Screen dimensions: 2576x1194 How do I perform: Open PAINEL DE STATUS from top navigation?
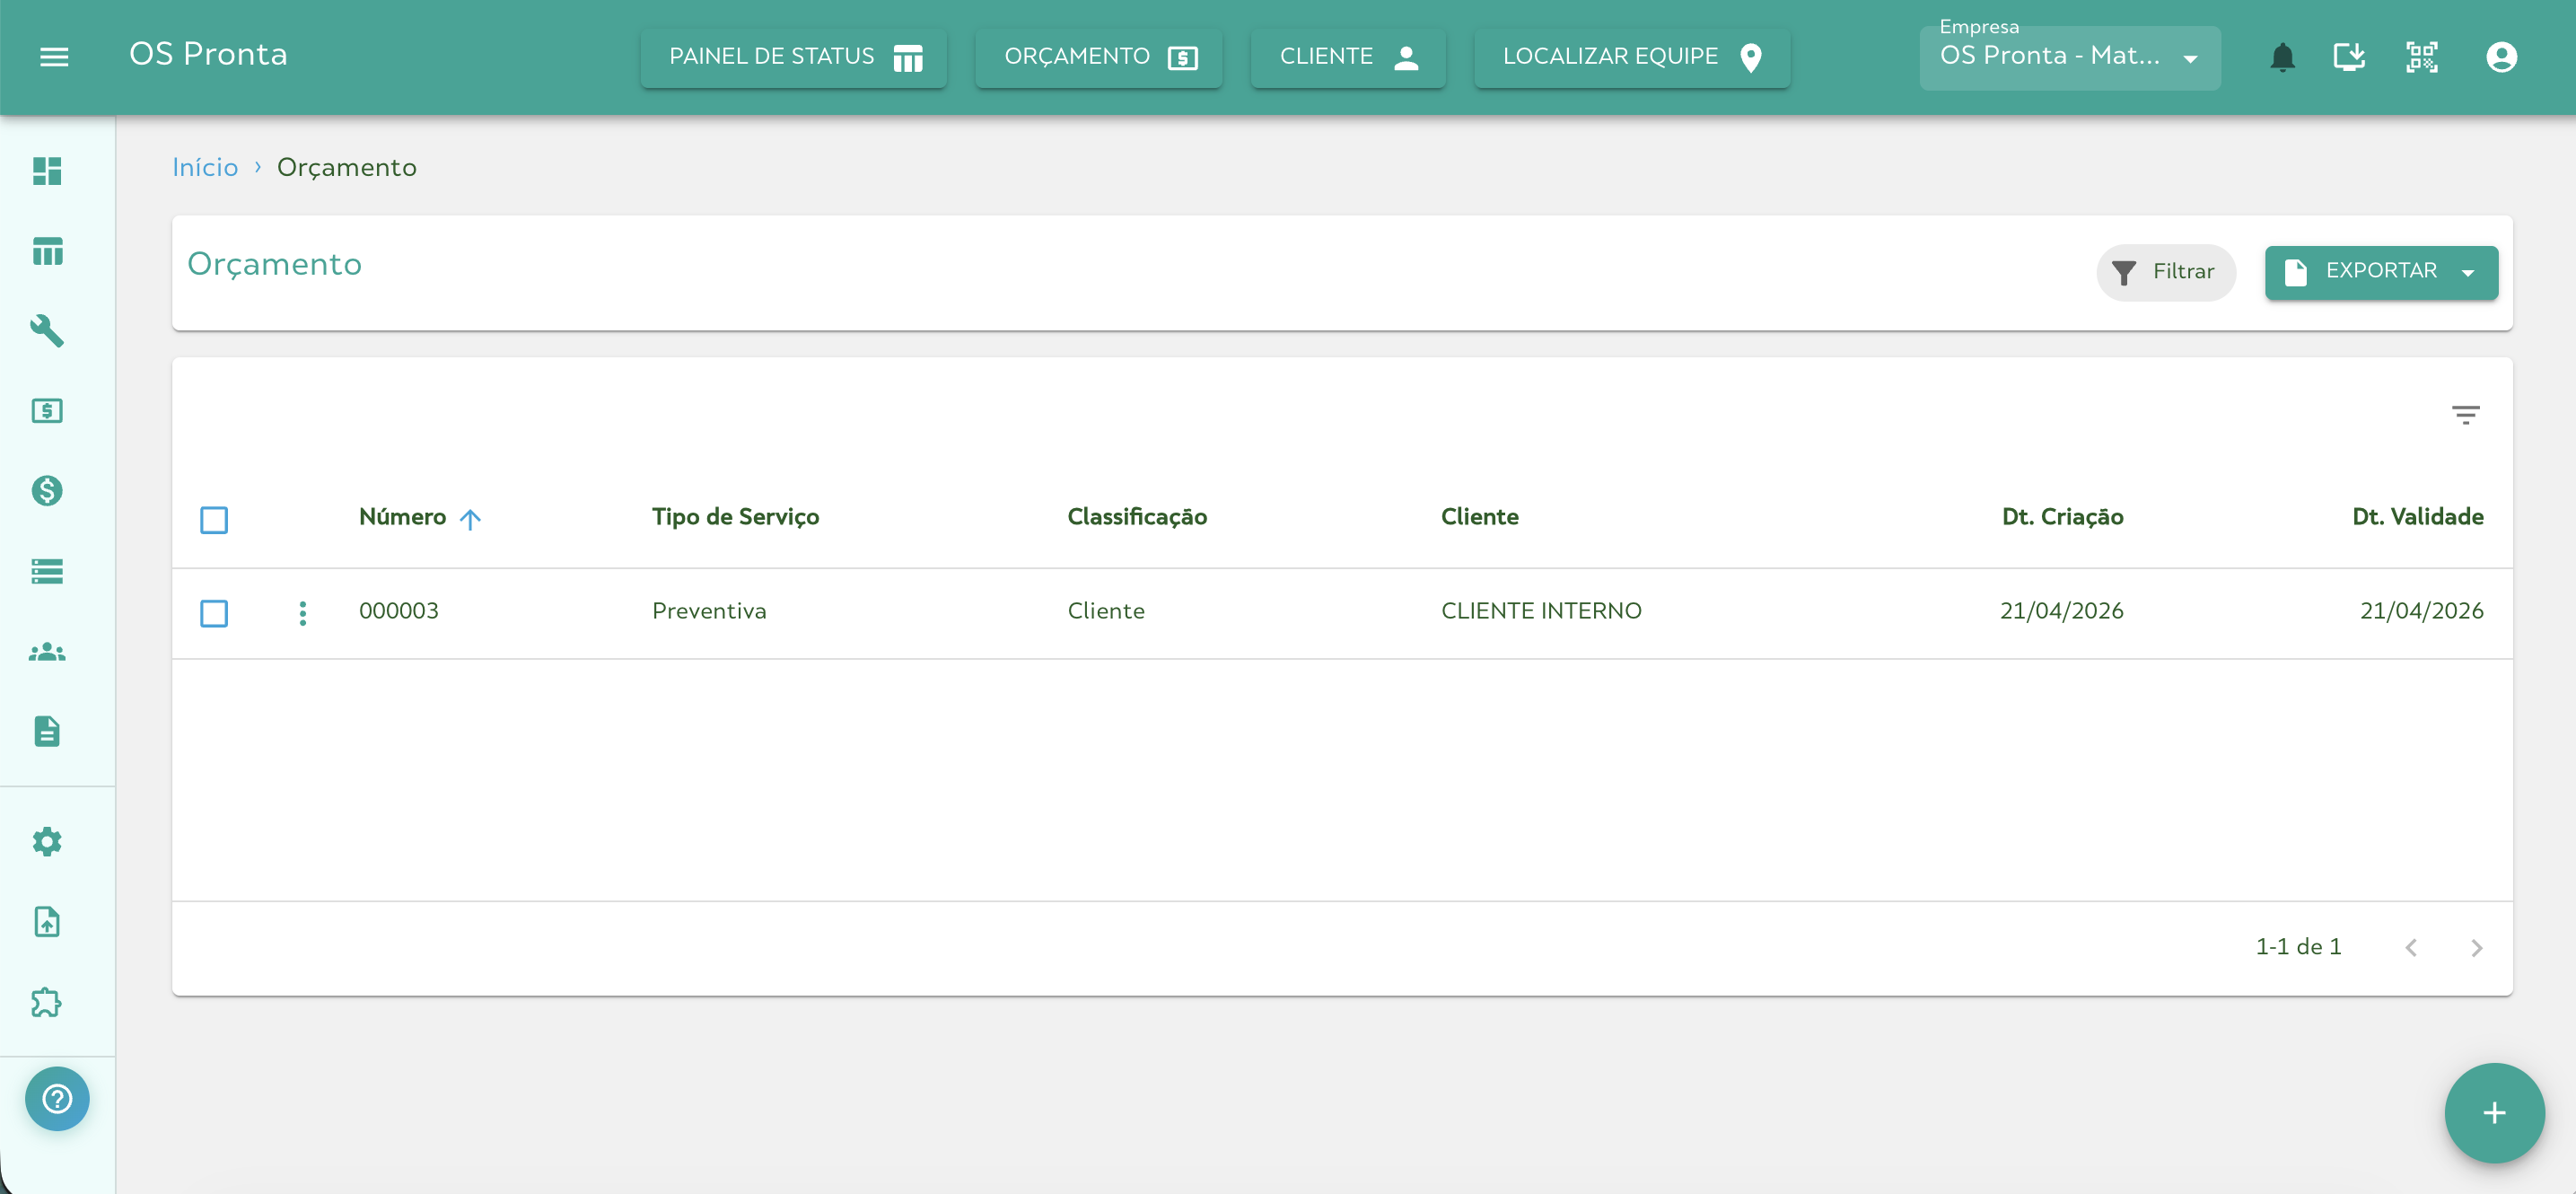[x=794, y=57]
